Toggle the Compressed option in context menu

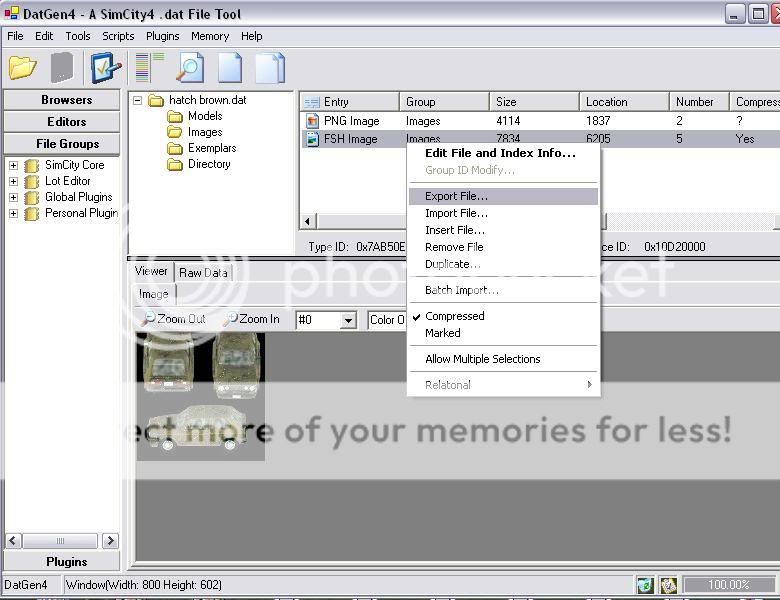point(454,316)
